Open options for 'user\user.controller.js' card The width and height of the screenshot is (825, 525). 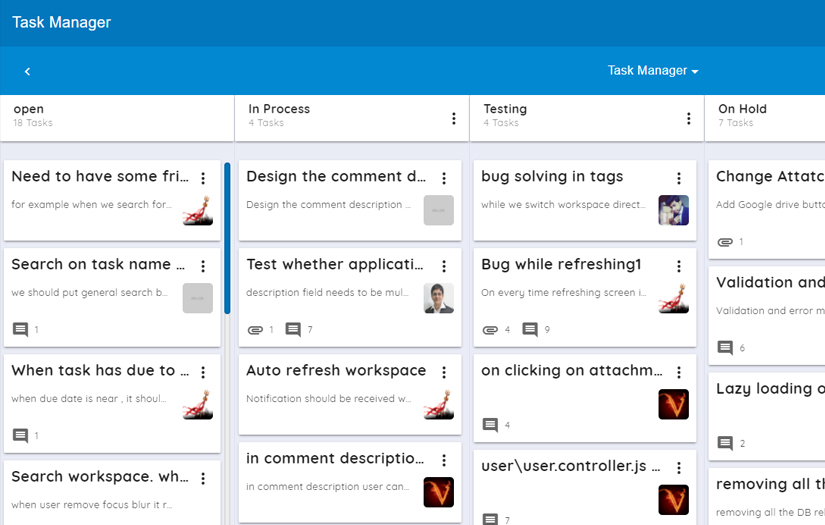coord(679,468)
